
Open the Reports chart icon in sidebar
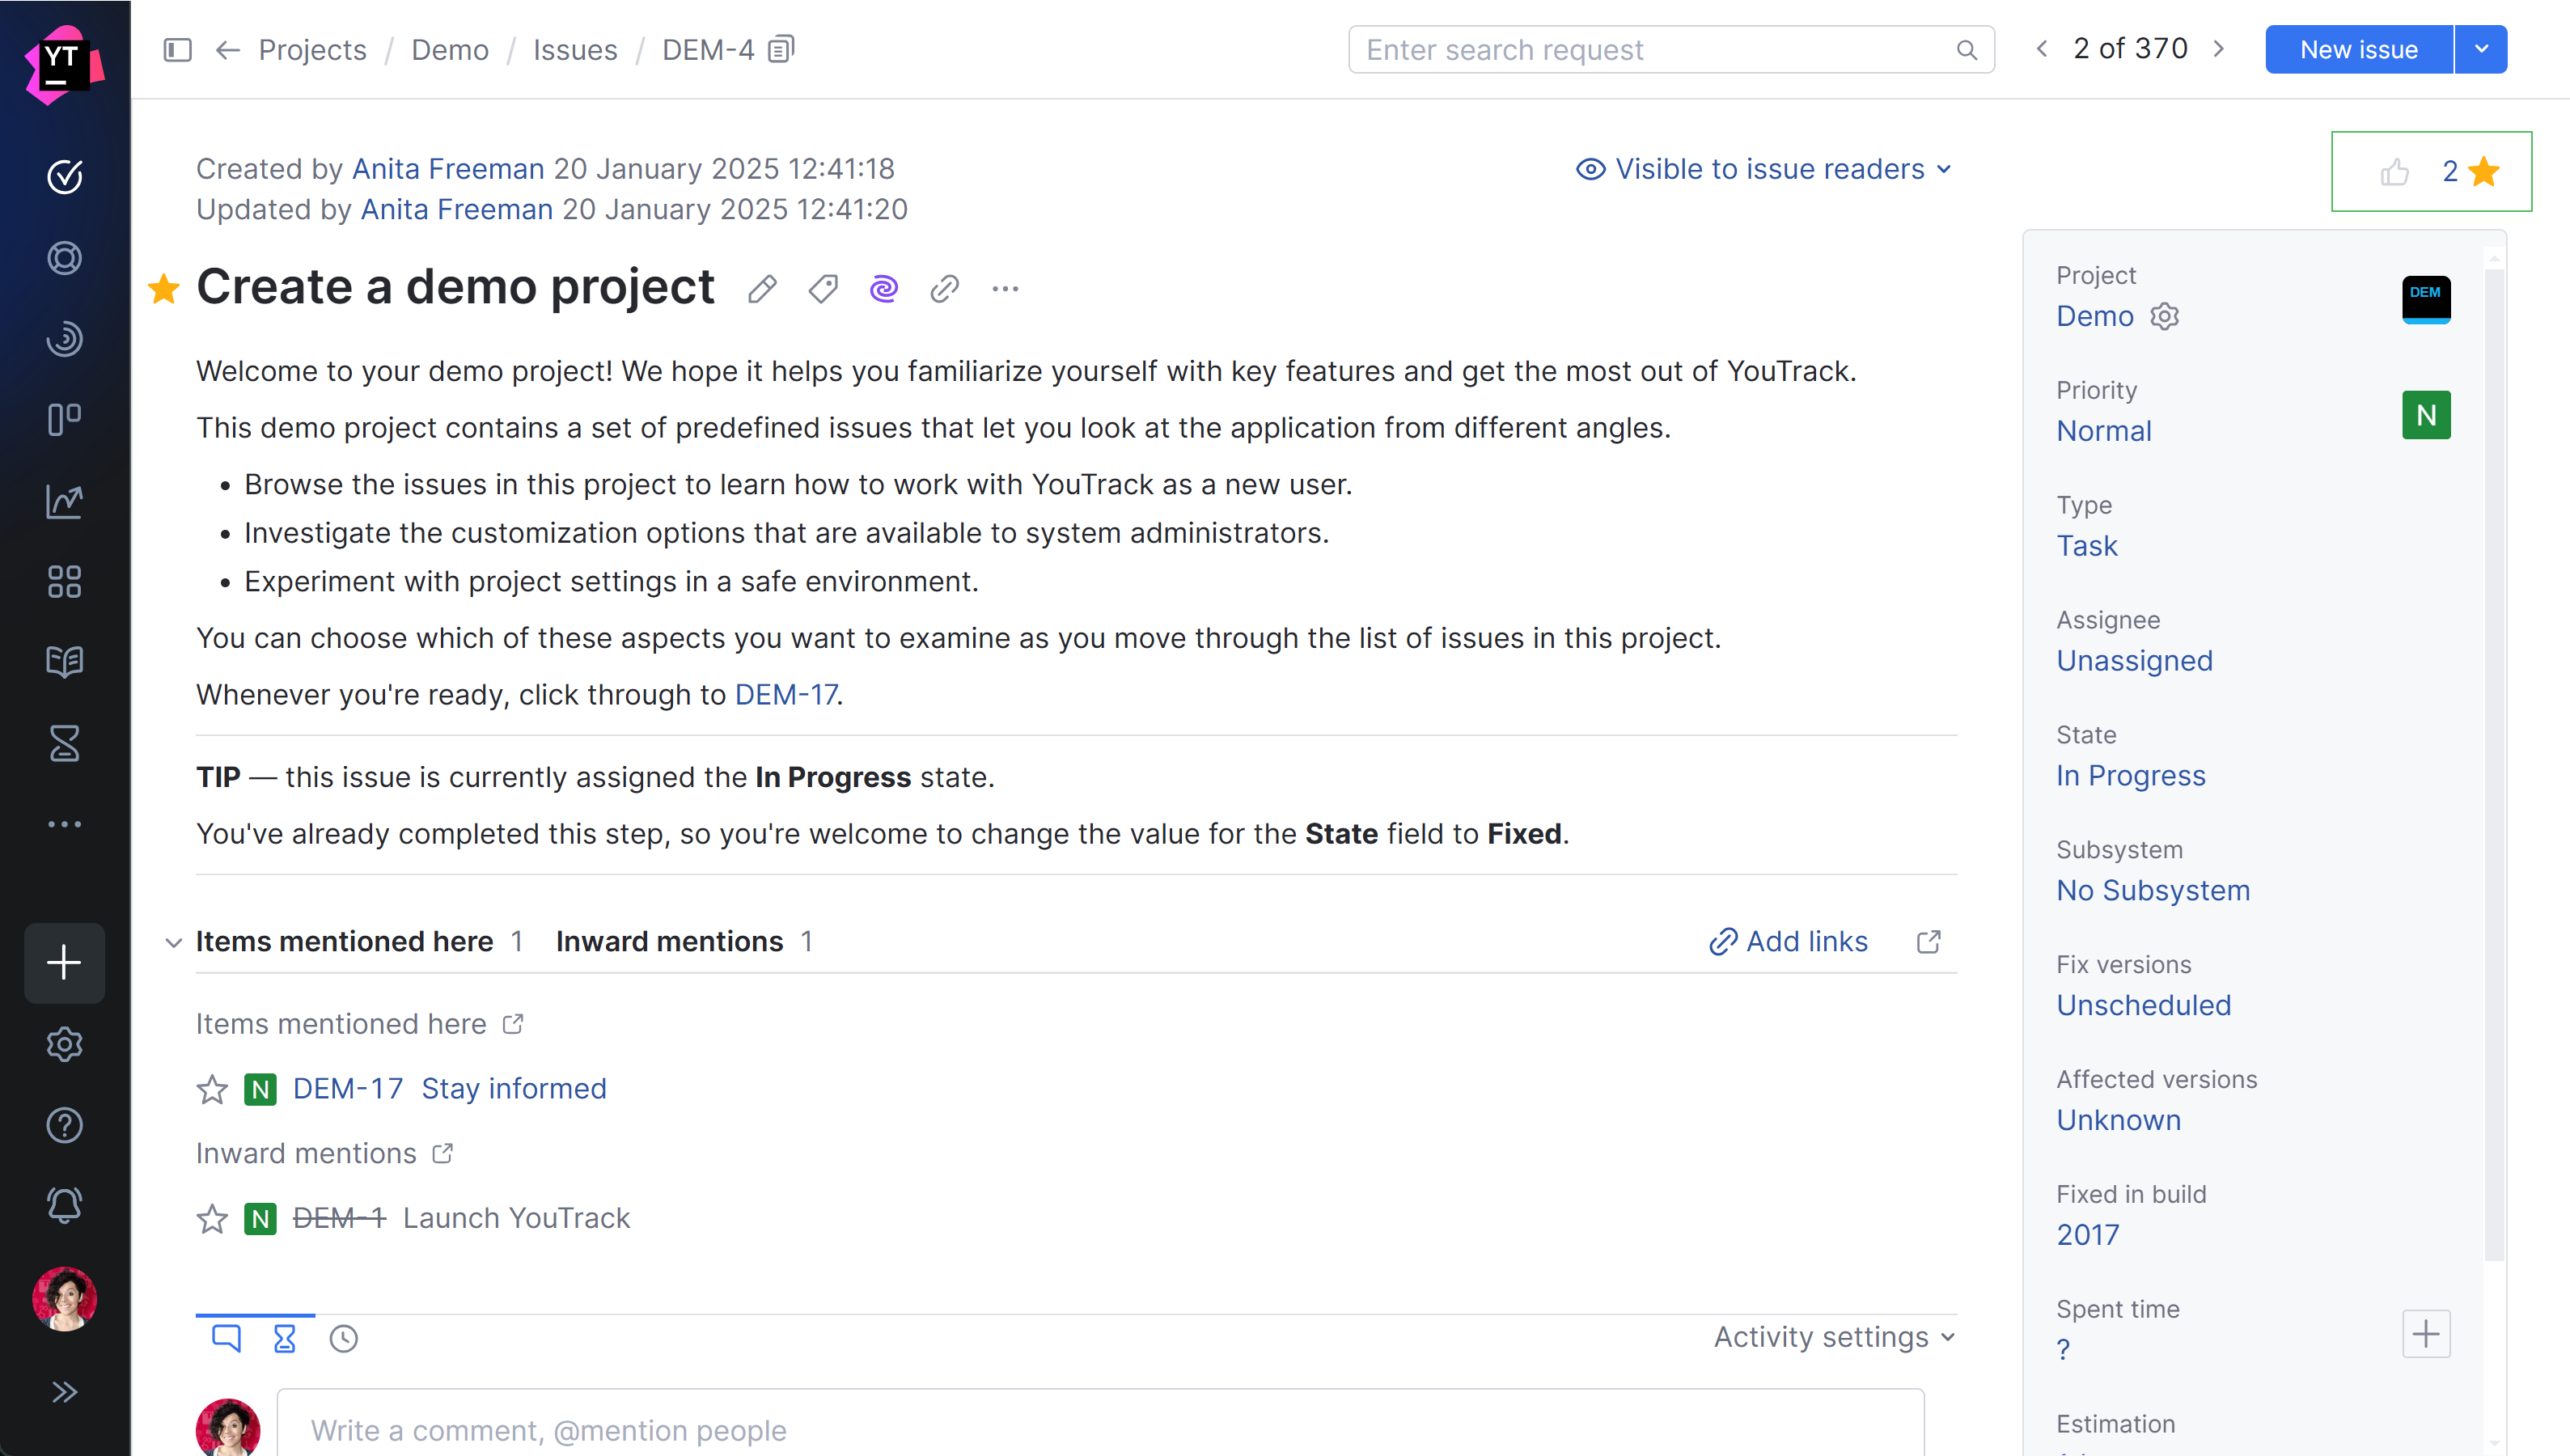click(64, 501)
